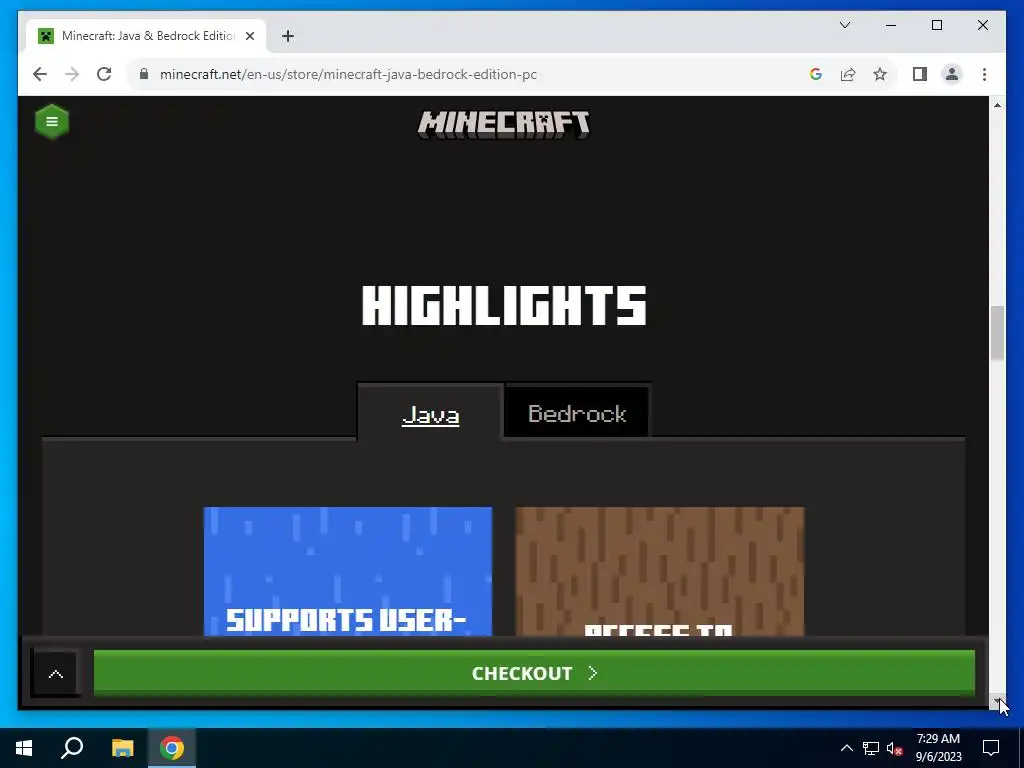Click the scrollbar up arrow
This screenshot has width=1024, height=768.
997,105
